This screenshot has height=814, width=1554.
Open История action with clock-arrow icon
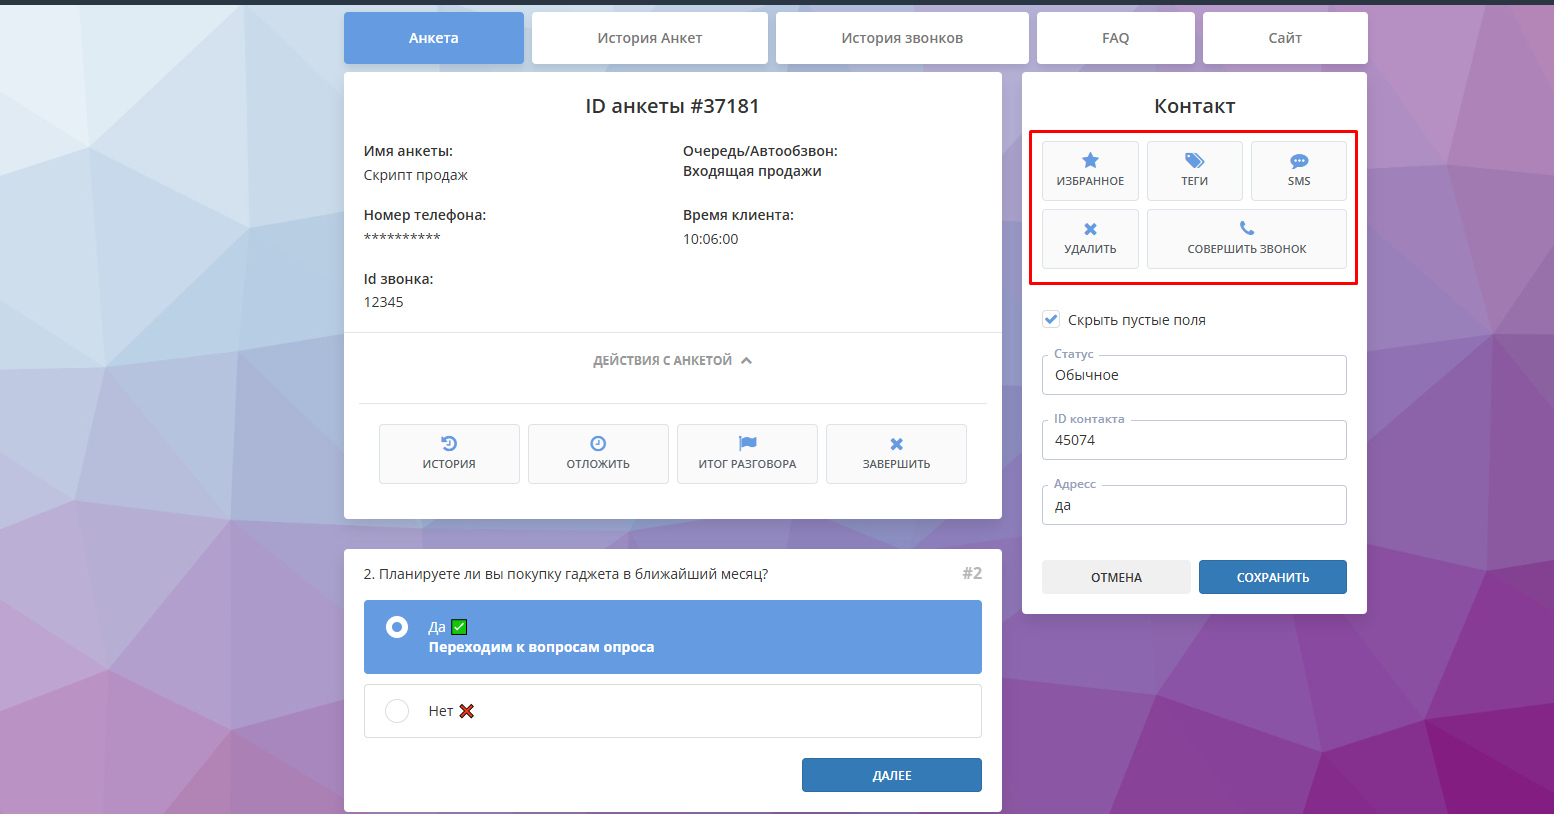click(x=449, y=444)
